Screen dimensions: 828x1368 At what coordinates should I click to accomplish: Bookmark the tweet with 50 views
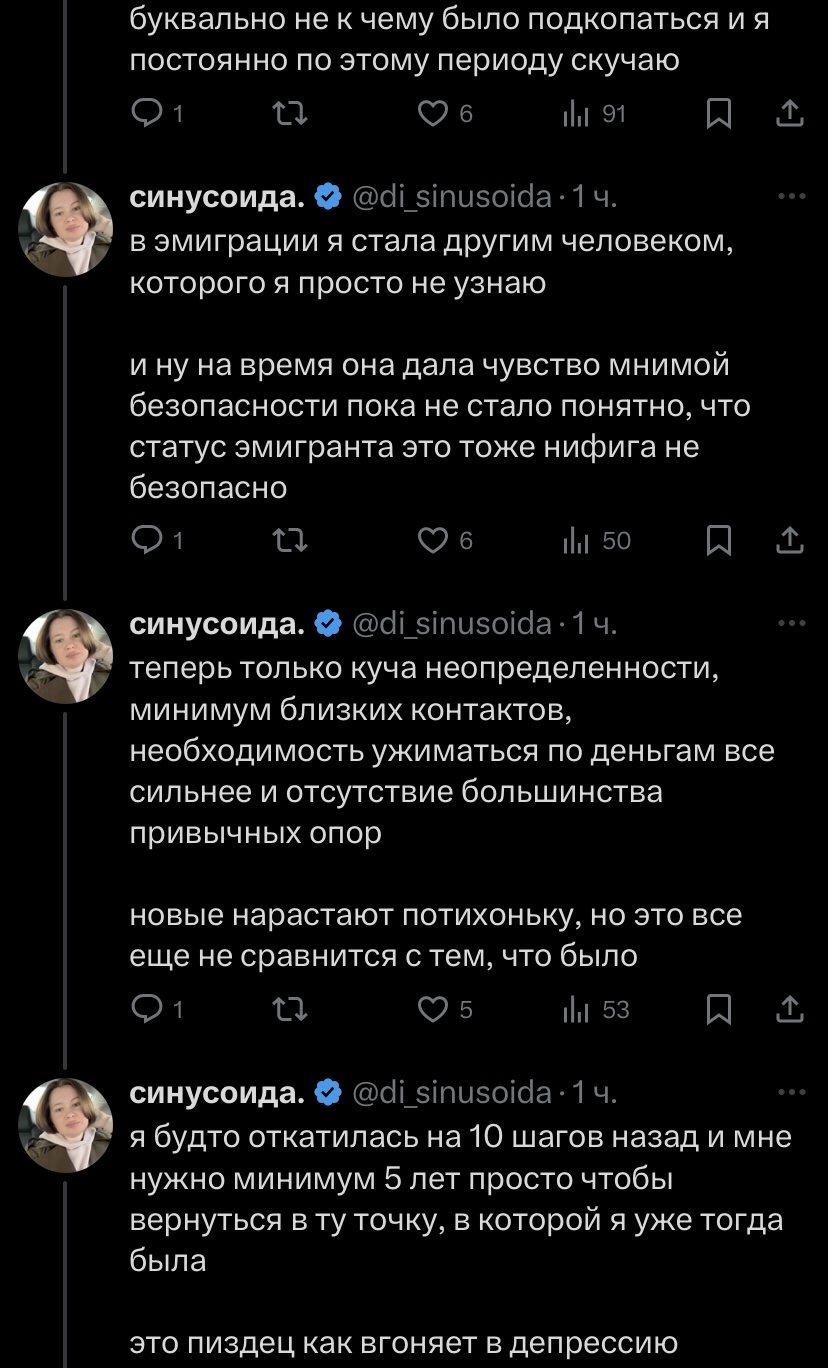pyautogui.click(x=718, y=541)
